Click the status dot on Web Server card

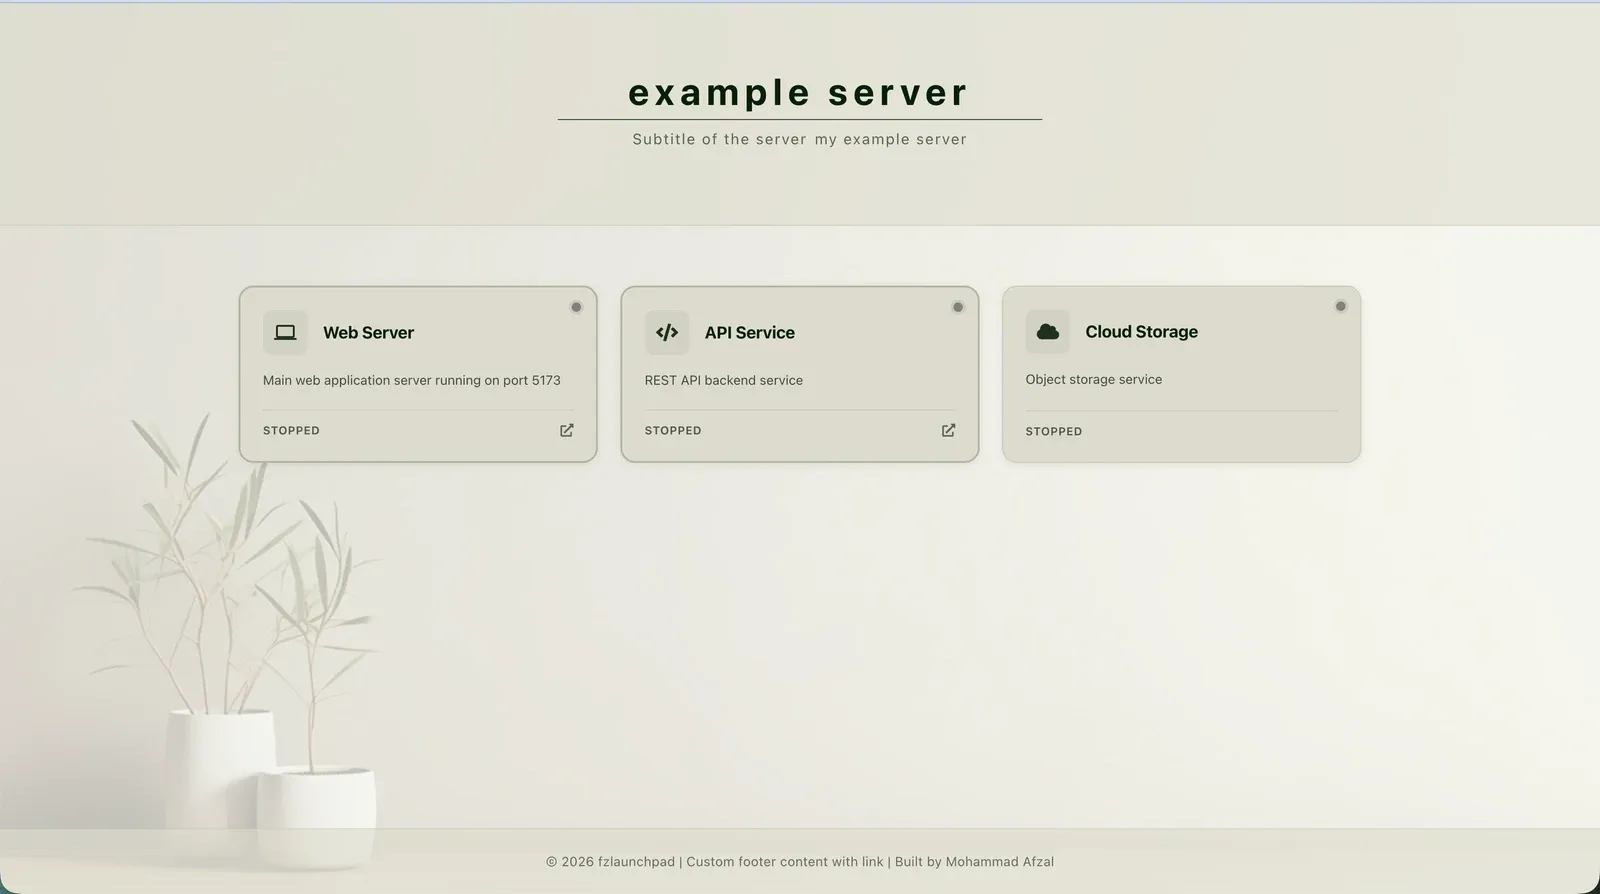coord(576,307)
